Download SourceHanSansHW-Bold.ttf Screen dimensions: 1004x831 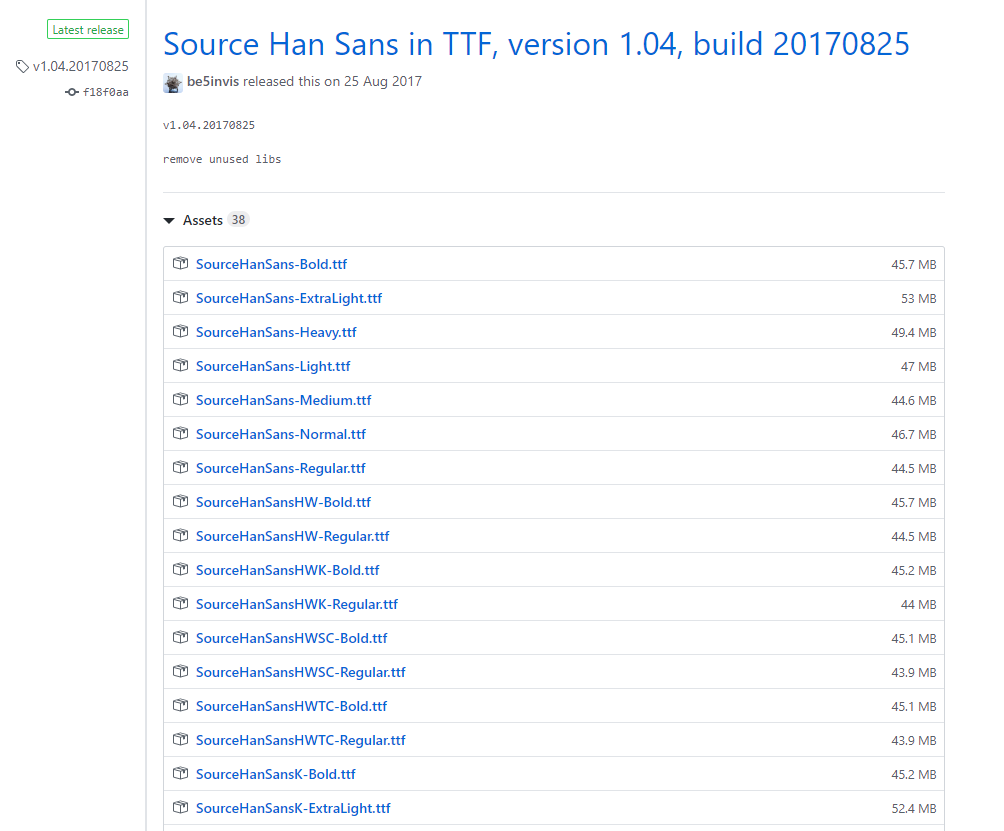tap(283, 501)
